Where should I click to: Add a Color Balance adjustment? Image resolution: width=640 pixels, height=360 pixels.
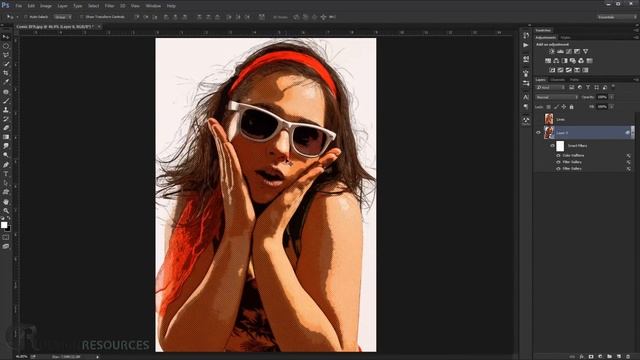click(x=556, y=60)
